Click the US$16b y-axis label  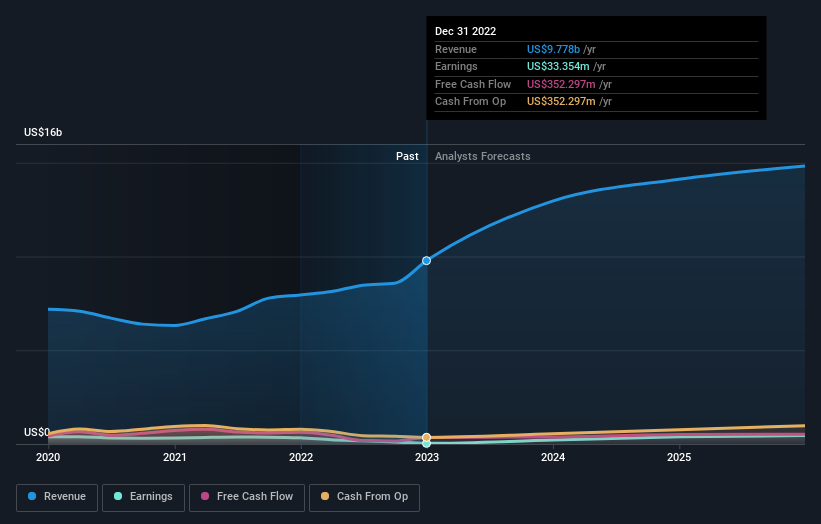[43, 132]
